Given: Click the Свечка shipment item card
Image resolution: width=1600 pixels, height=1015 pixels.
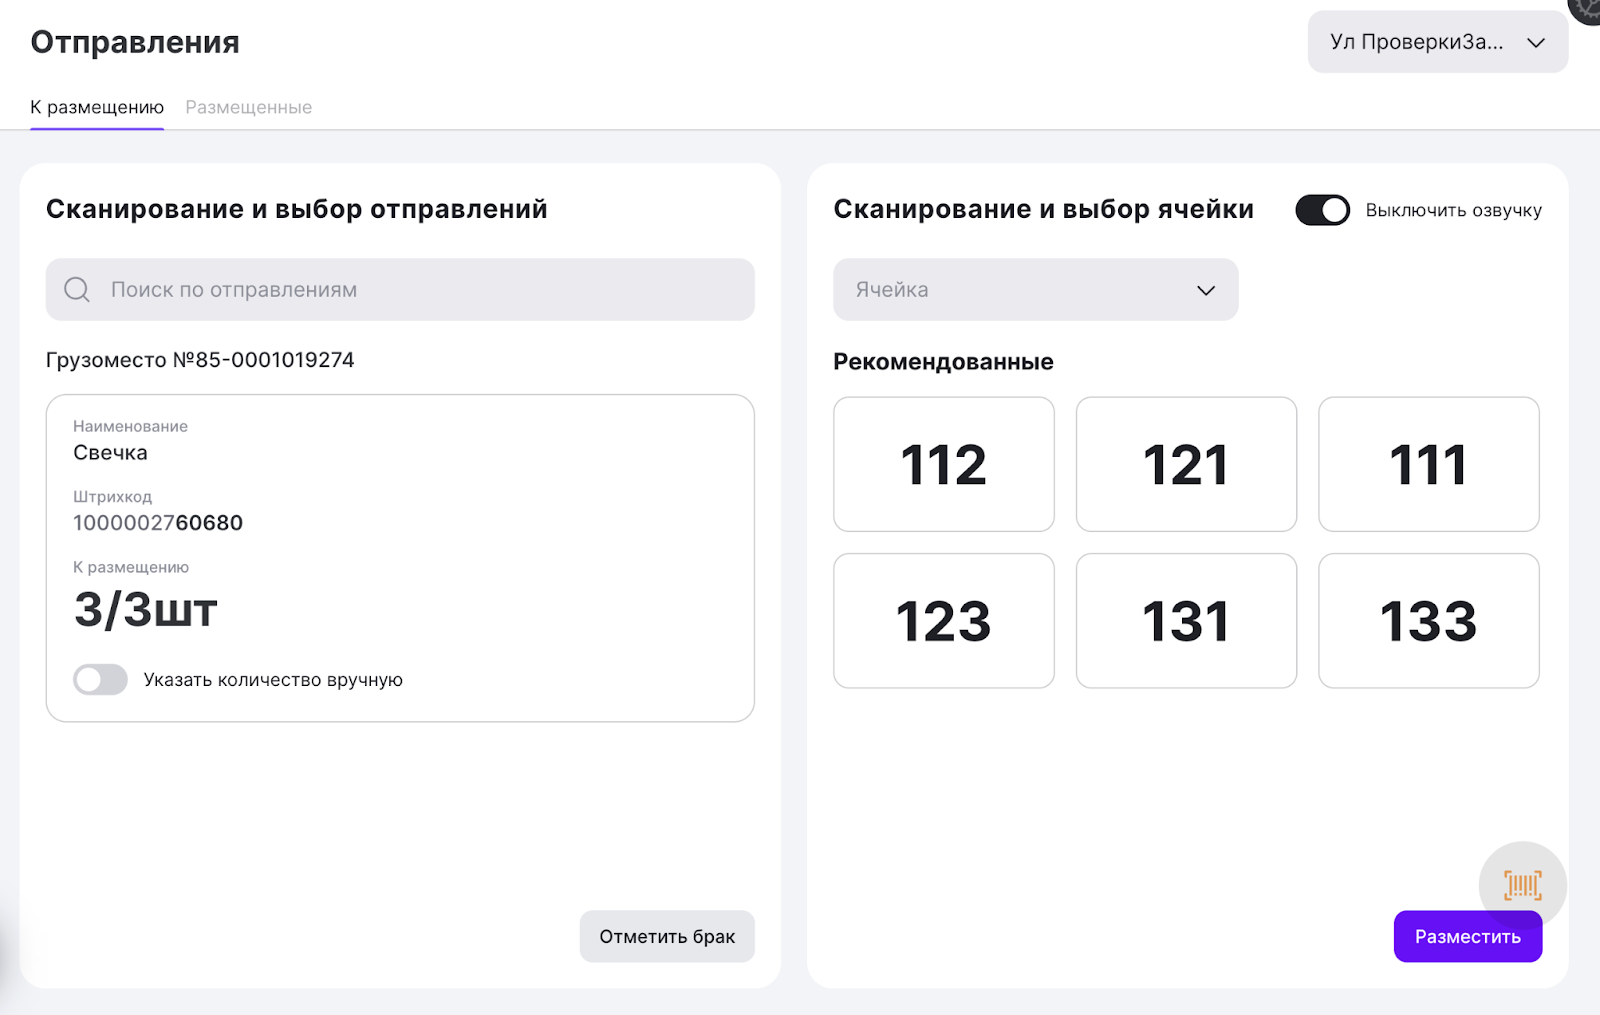Looking at the screenshot, I should pyautogui.click(x=400, y=557).
